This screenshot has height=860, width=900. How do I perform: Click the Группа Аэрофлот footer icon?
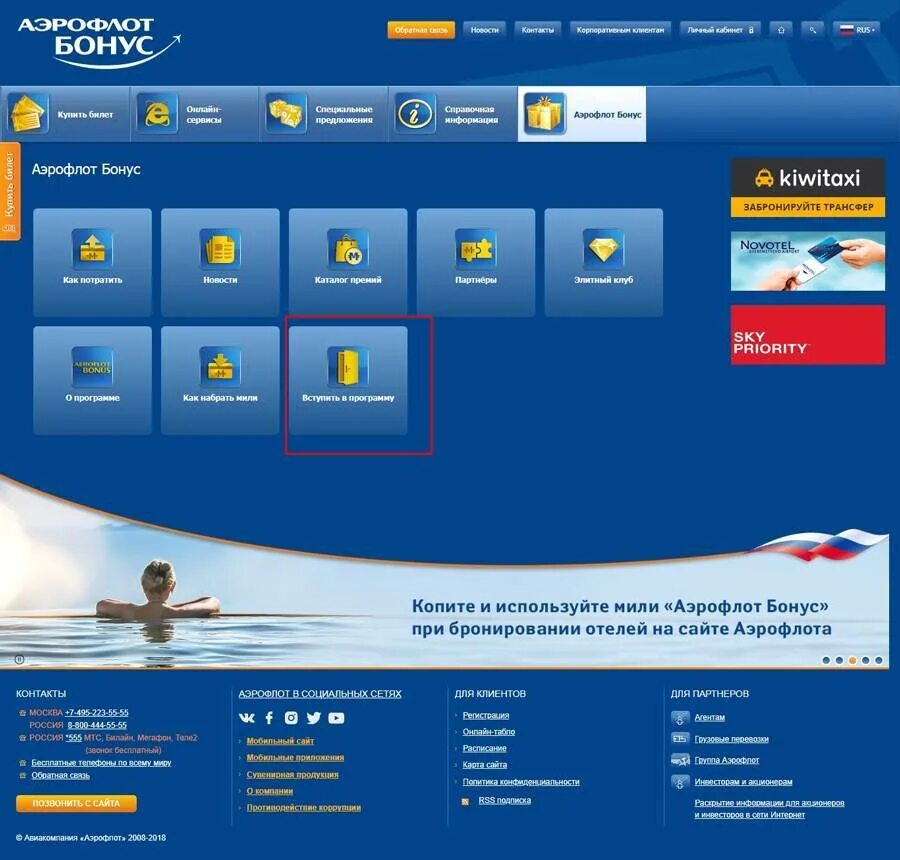pos(680,760)
